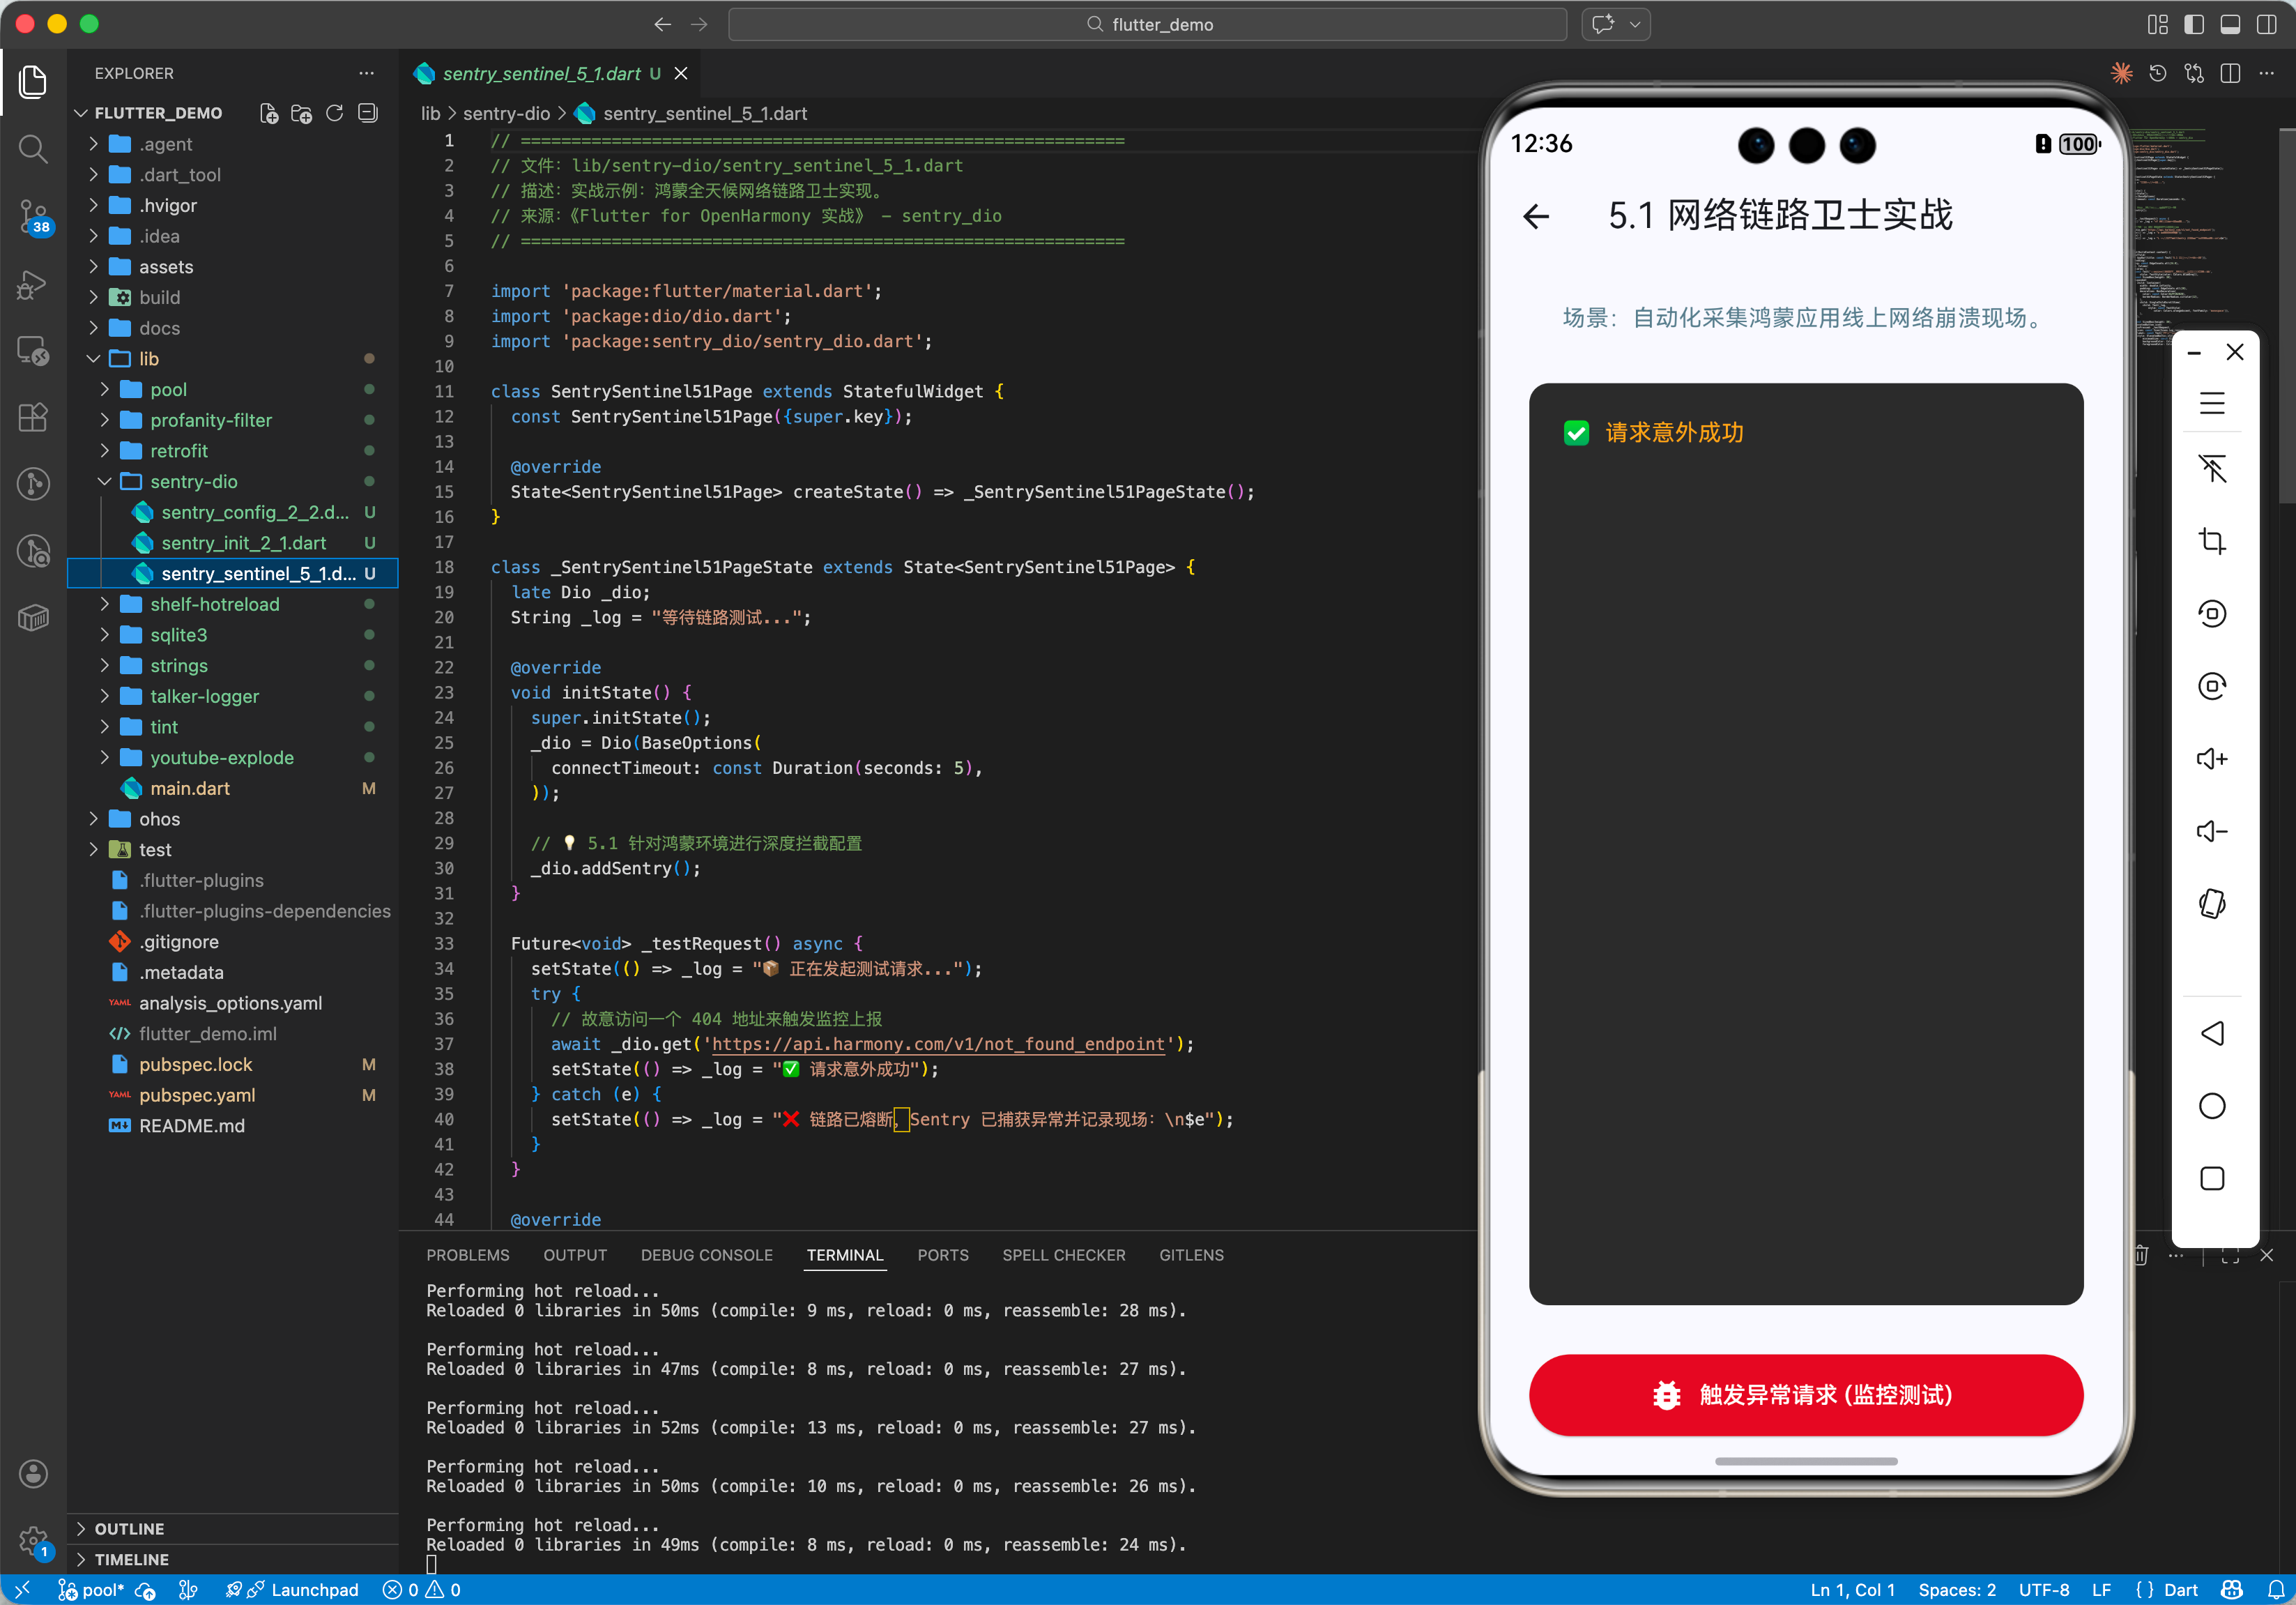Expand the shelf-hotreload folder

pyautogui.click(x=214, y=604)
